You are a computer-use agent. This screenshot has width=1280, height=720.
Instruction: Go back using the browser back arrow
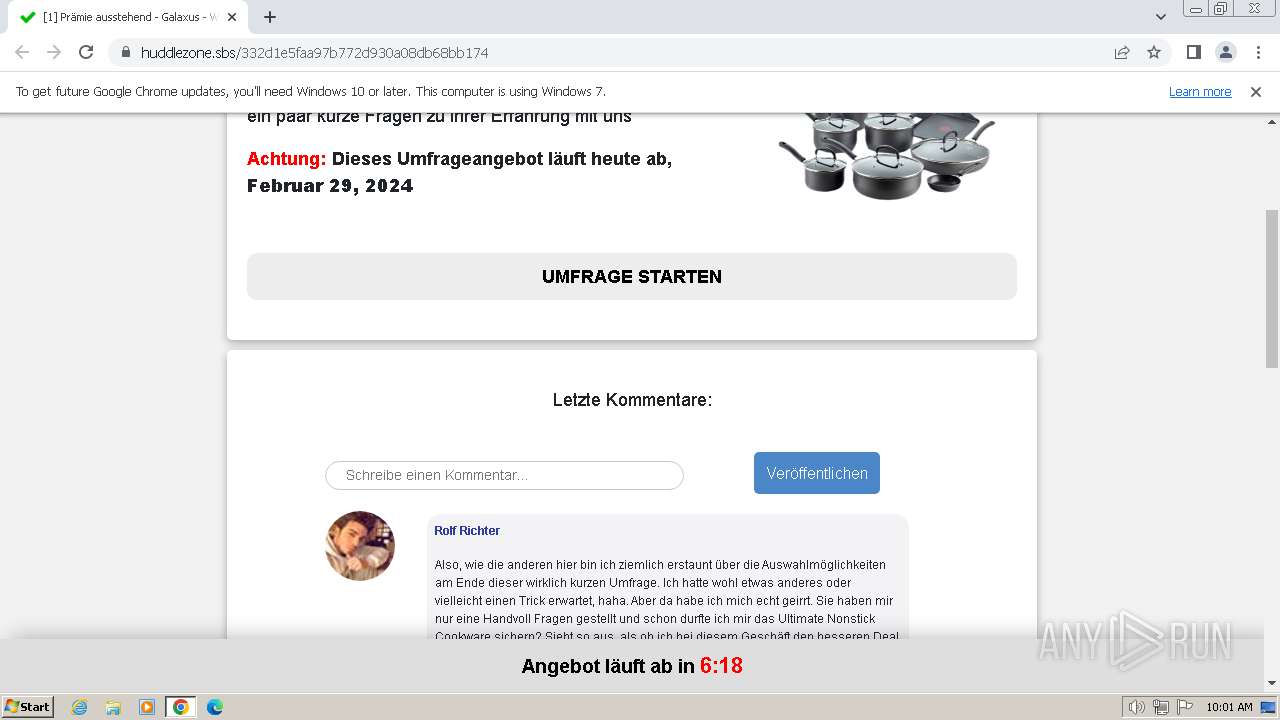22,52
